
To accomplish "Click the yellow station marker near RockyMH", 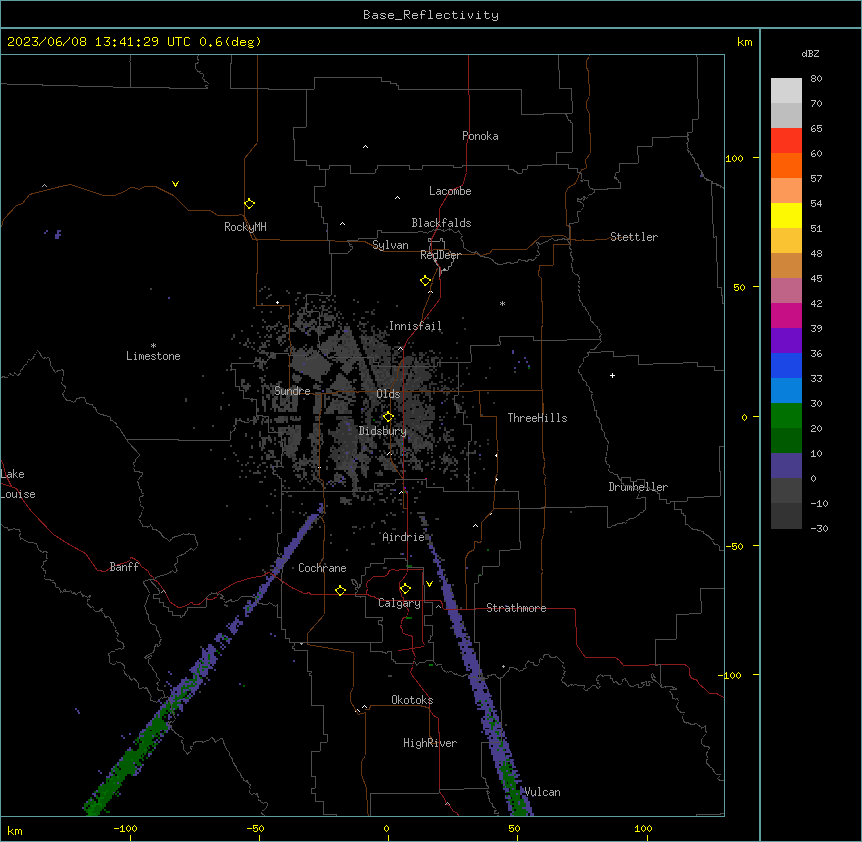I will 250,204.
